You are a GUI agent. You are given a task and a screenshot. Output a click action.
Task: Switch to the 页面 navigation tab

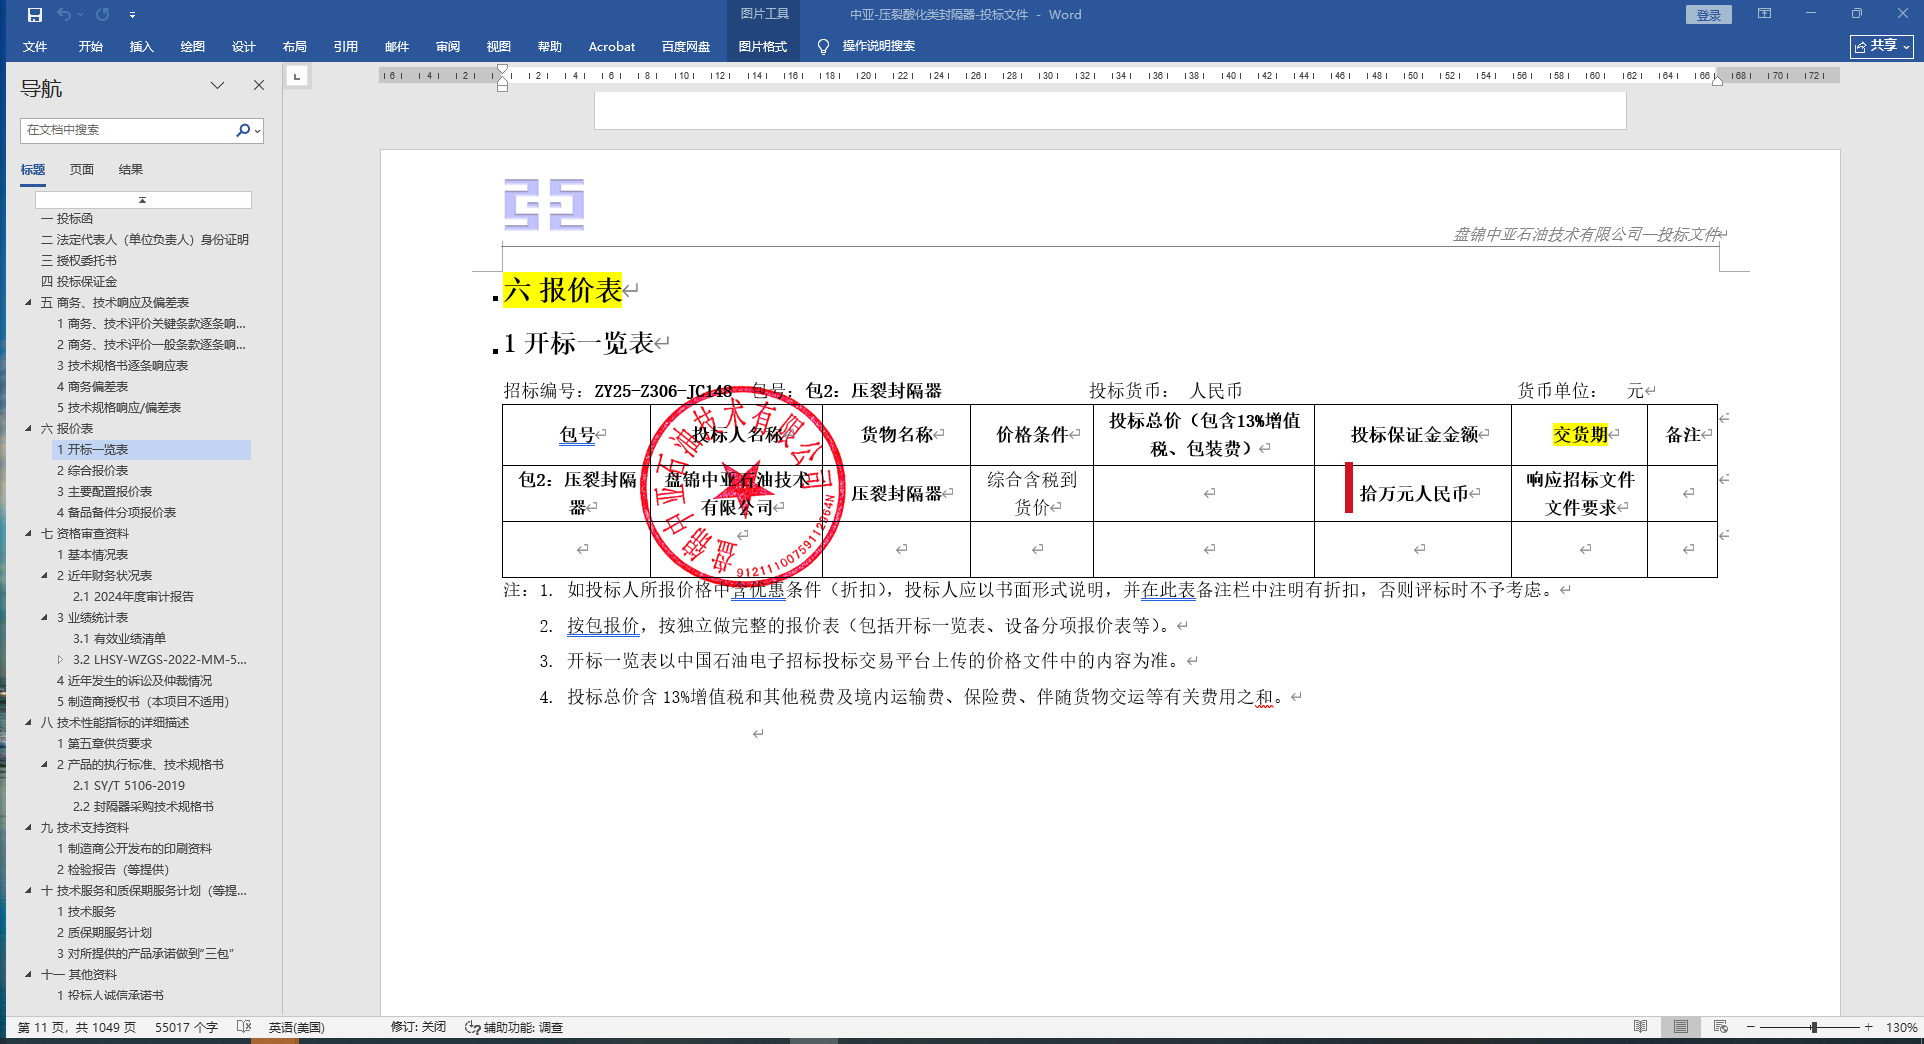click(82, 170)
